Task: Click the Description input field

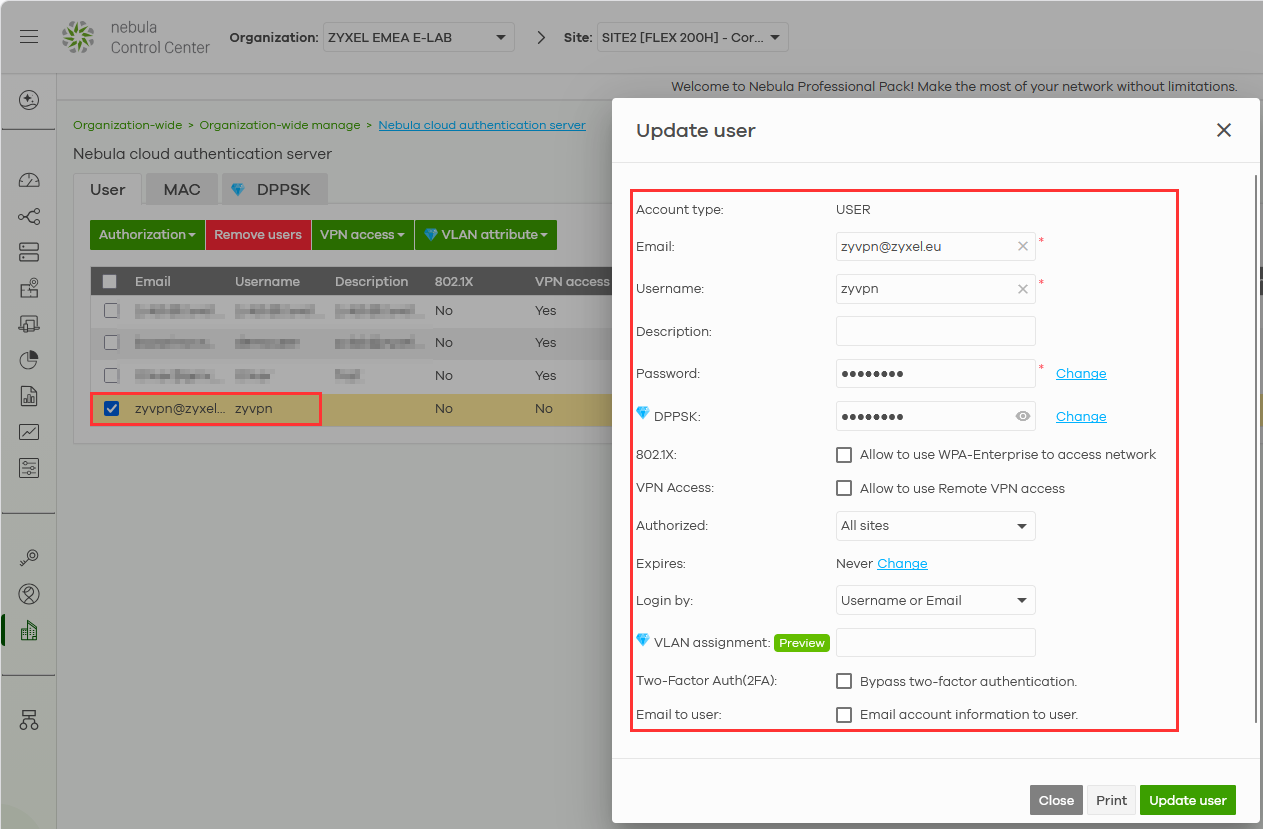Action: pyautogui.click(x=935, y=331)
